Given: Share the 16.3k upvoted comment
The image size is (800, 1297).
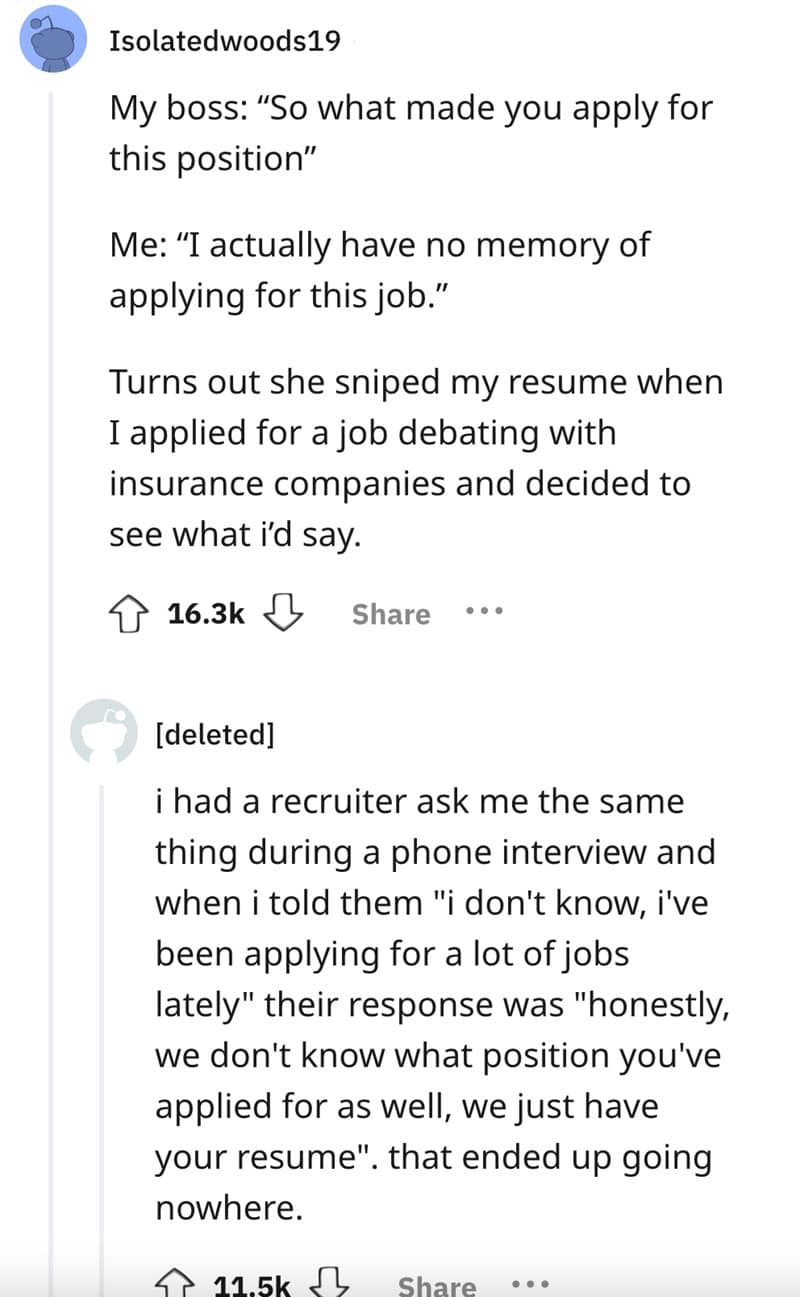Looking at the screenshot, I should click(390, 614).
